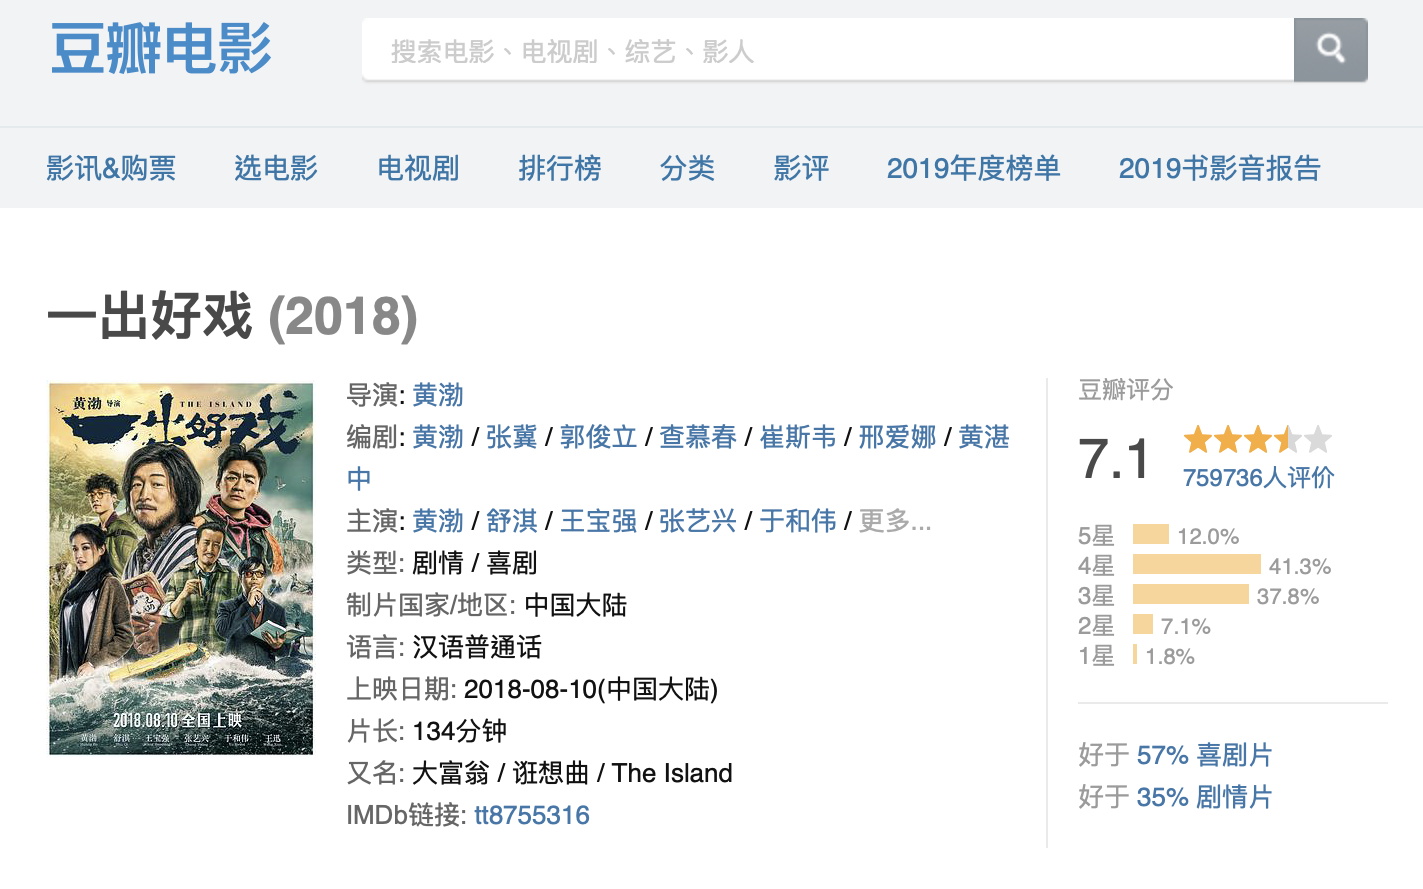Open actor 王宝强's profile link
1423x889 pixels.
pos(598,521)
